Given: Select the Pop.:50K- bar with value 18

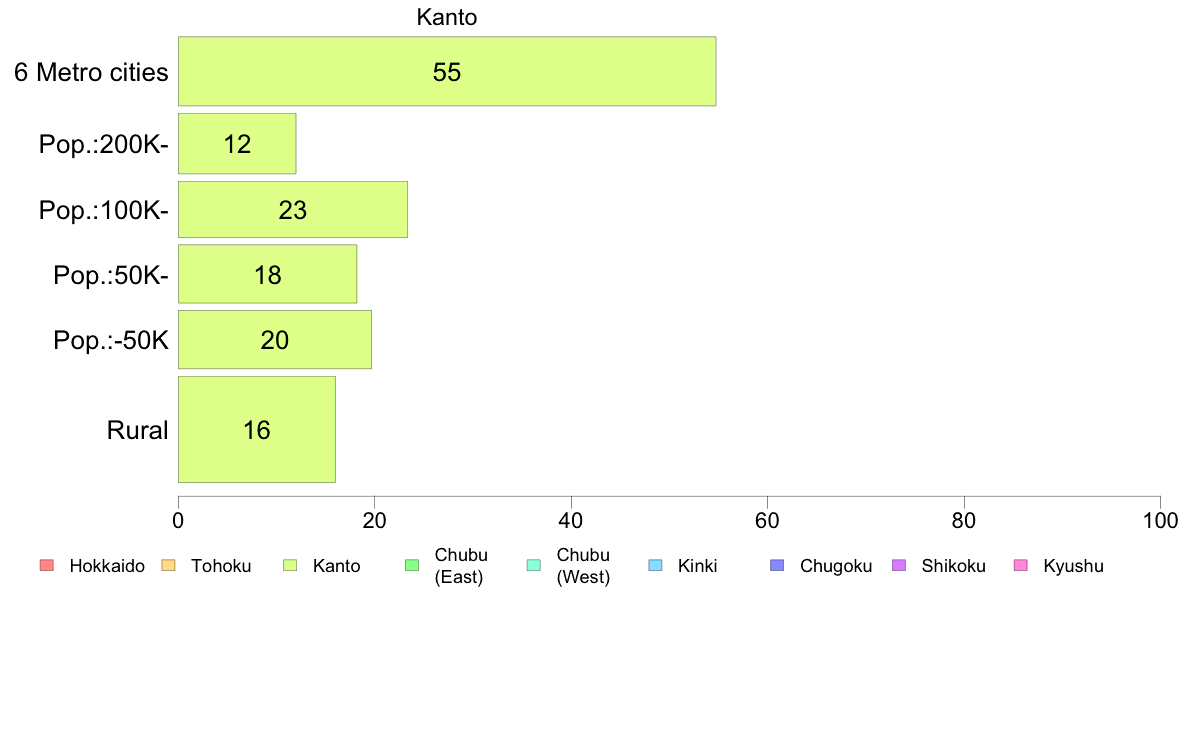Looking at the screenshot, I should (267, 274).
